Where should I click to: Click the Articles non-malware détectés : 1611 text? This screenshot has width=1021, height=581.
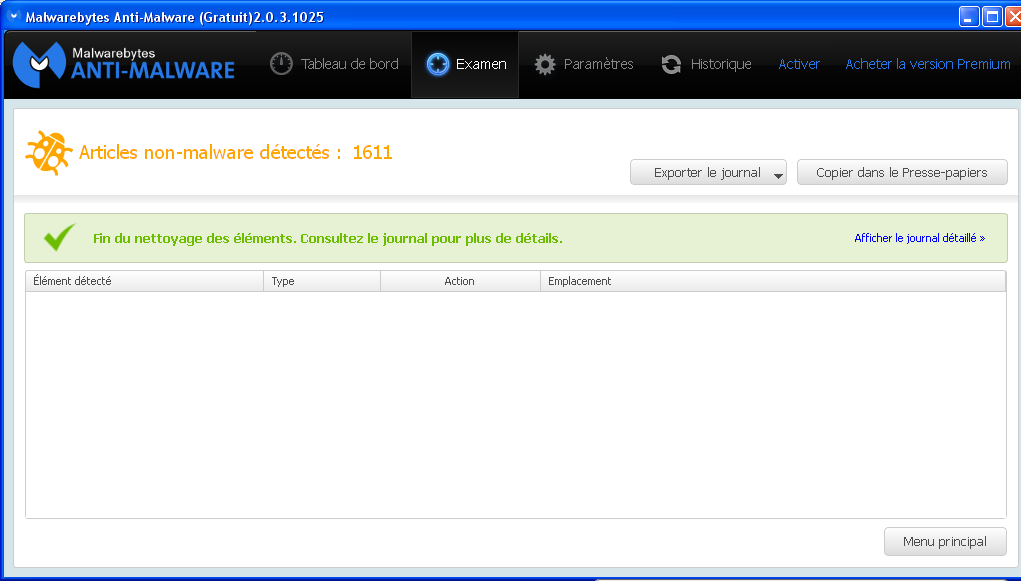[235, 153]
